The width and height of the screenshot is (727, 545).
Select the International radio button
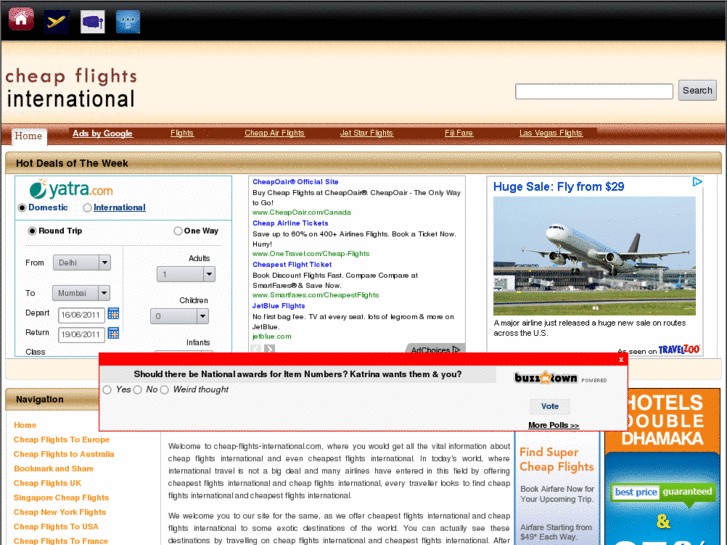[x=87, y=208]
